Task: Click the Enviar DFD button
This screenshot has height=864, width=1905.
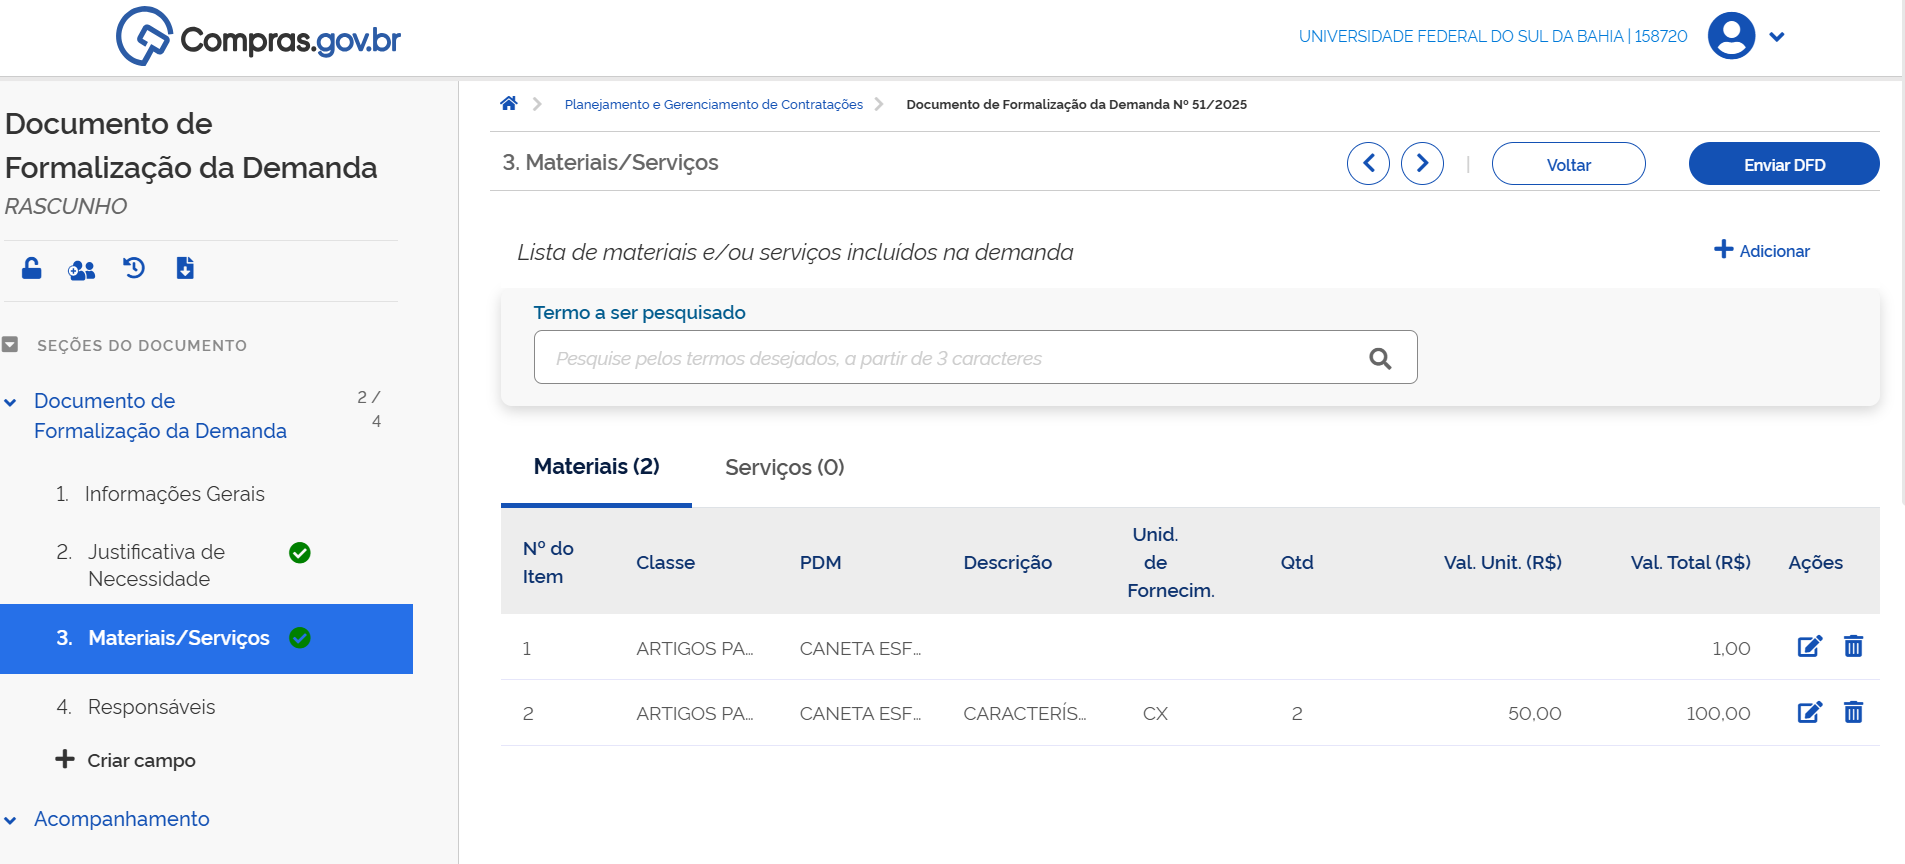Action: coord(1783,164)
